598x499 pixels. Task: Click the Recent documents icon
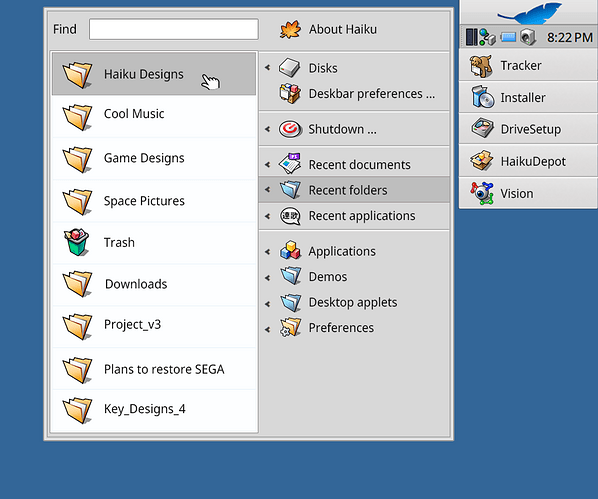pos(290,164)
